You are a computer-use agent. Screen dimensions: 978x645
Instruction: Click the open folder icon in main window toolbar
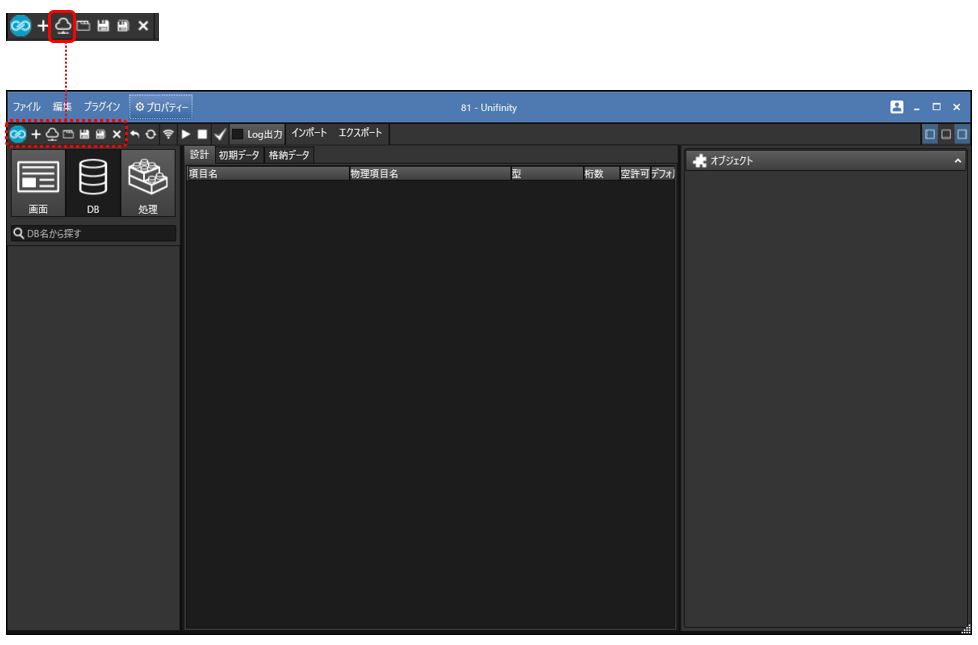coord(69,134)
